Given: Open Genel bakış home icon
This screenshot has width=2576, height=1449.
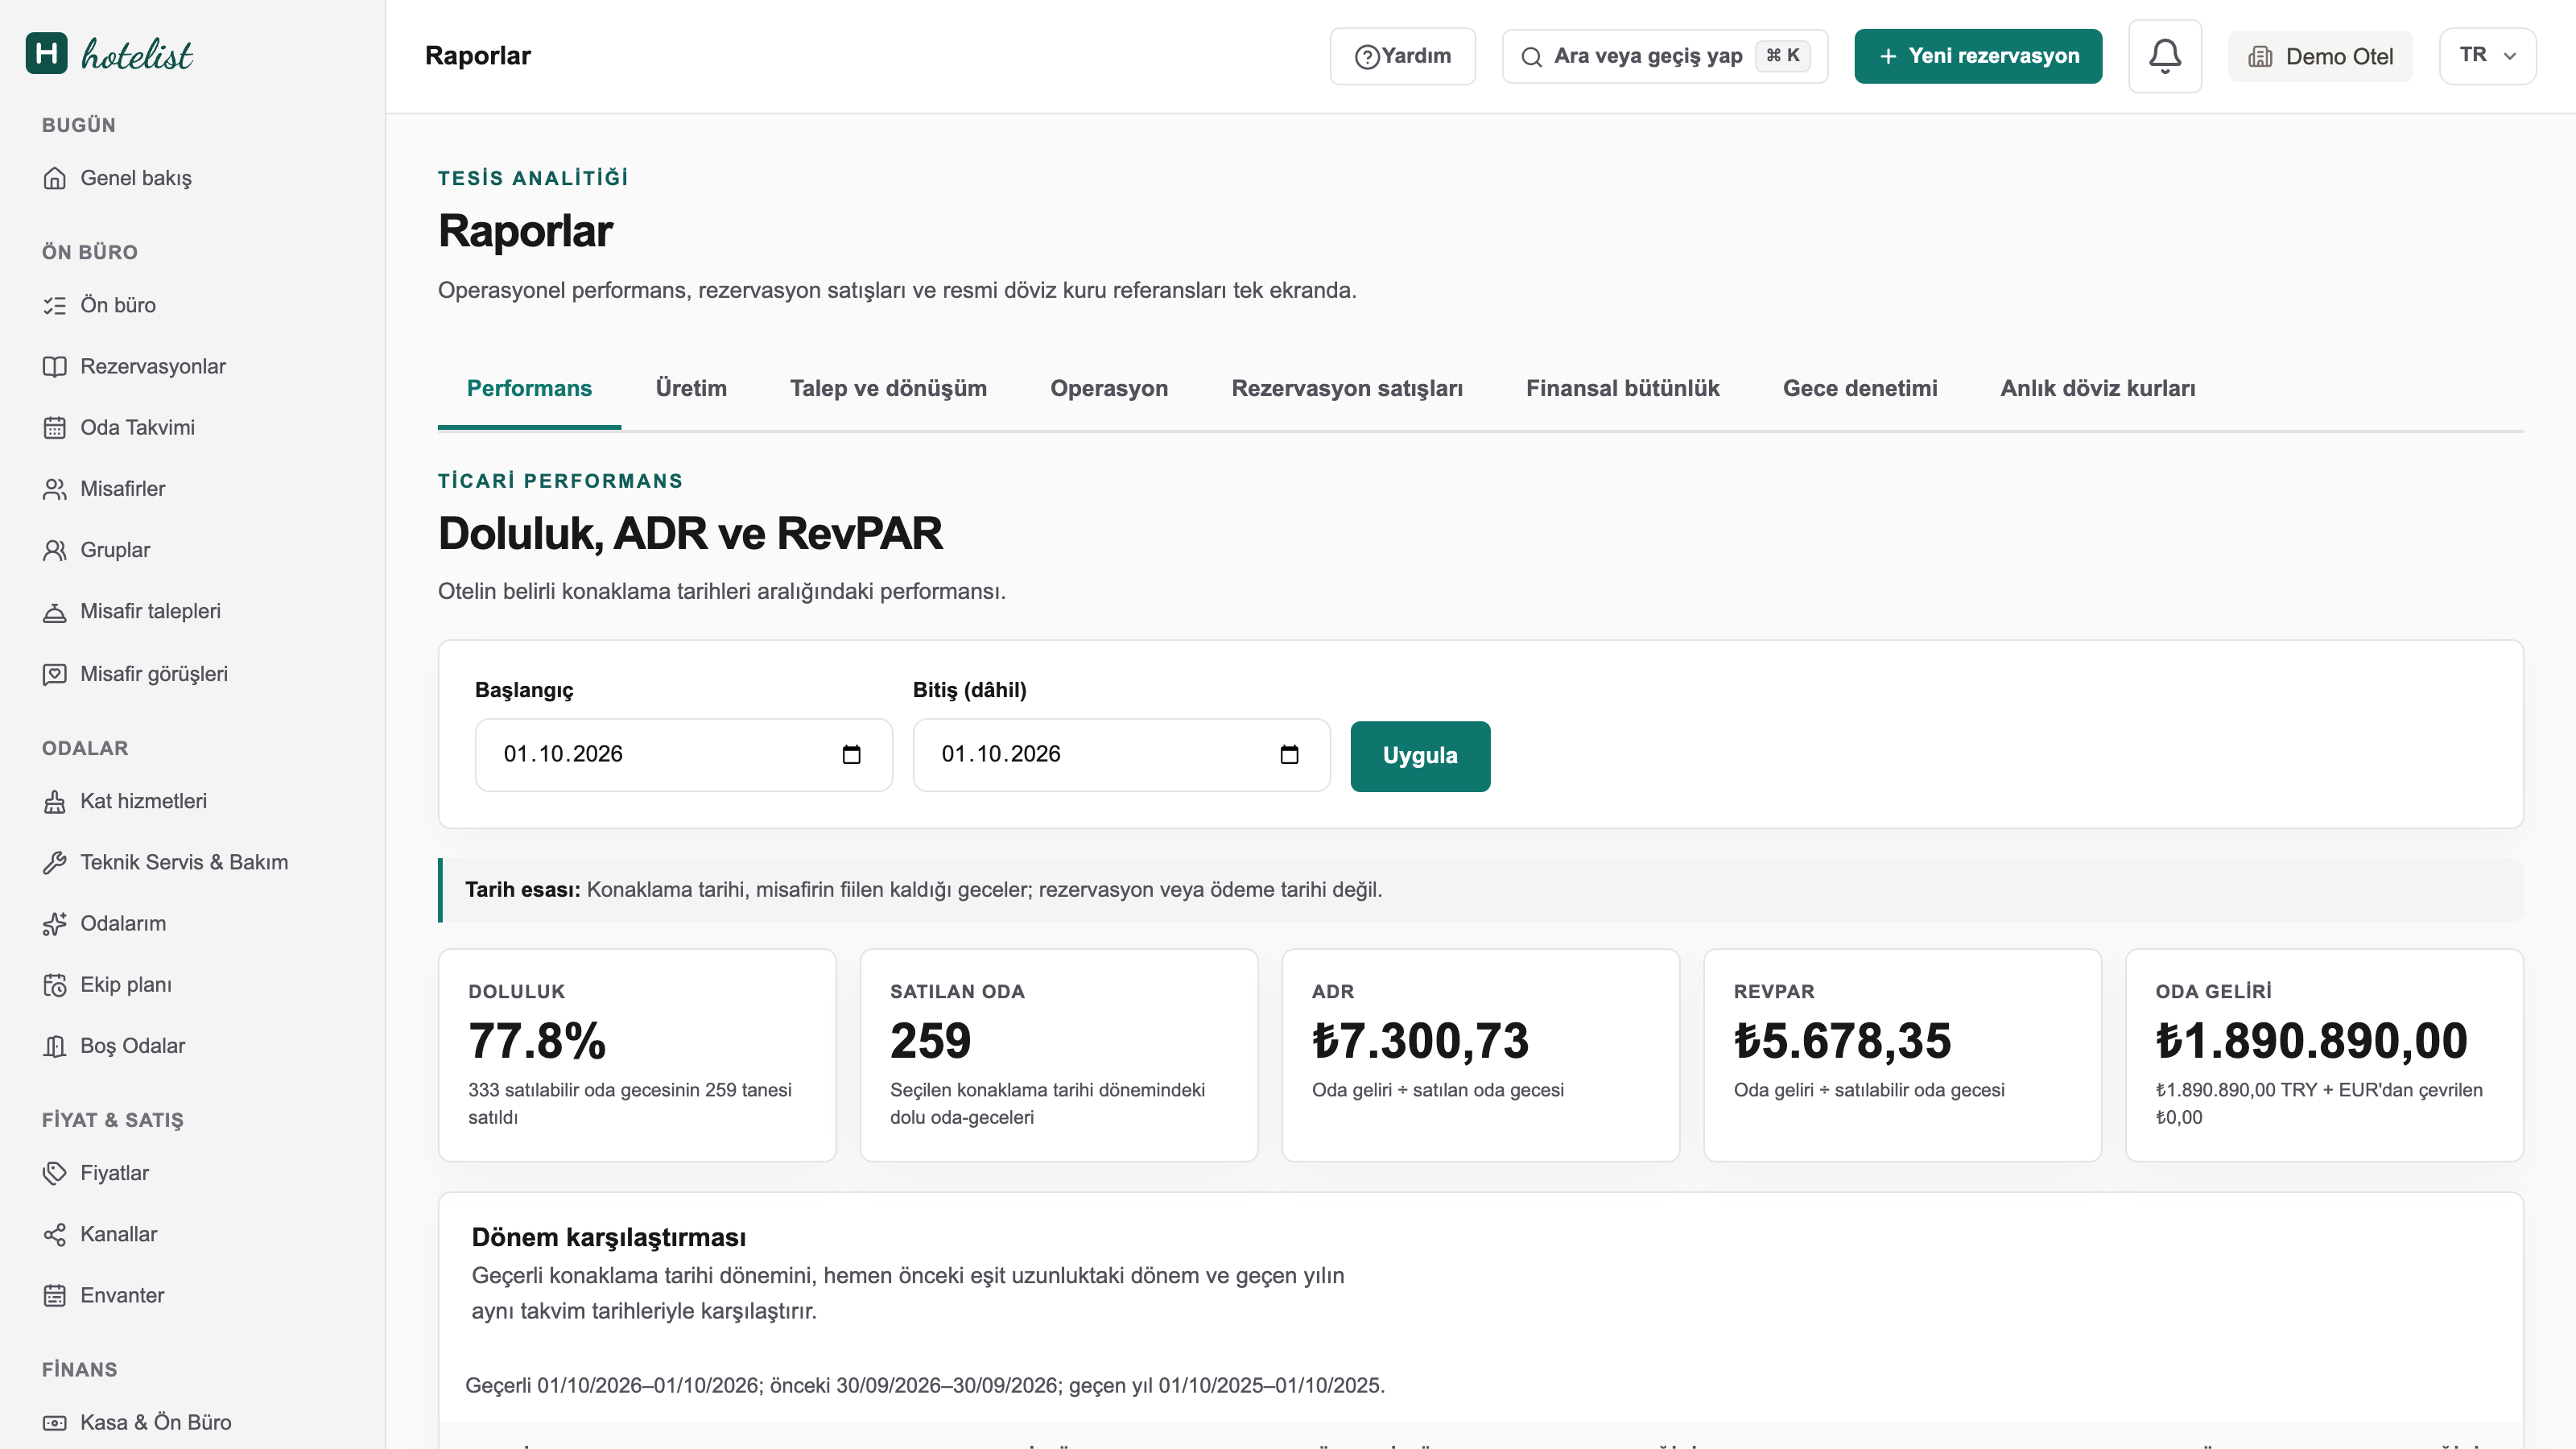Looking at the screenshot, I should tap(54, 178).
